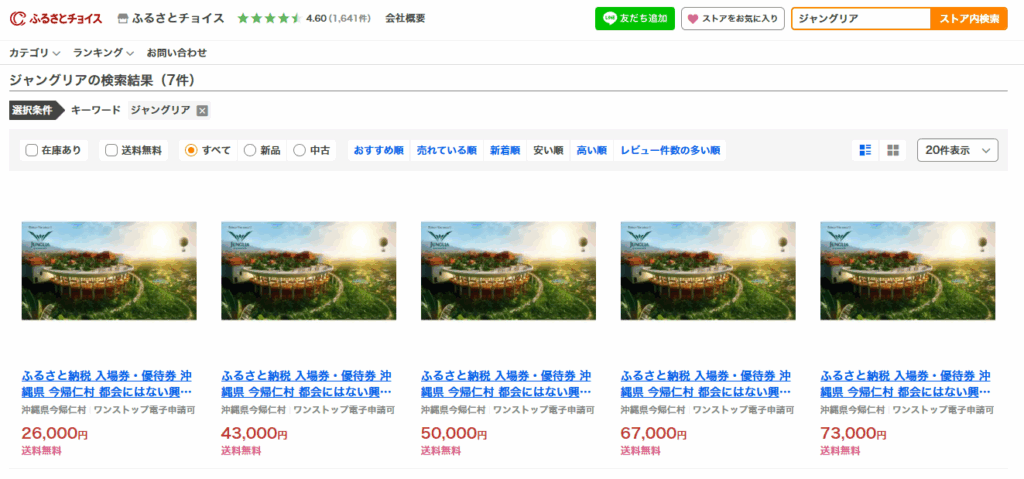Expand the ランキング menu
This screenshot has height=479, width=1024.
pos(103,53)
